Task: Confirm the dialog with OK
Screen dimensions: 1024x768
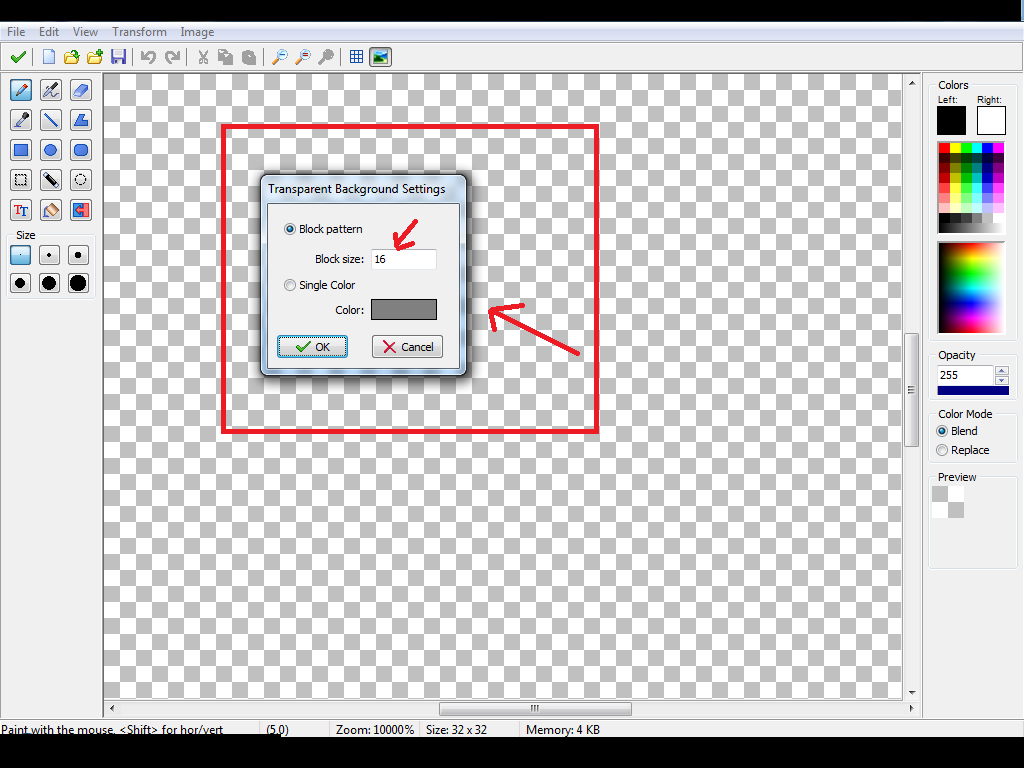Action: 312,347
